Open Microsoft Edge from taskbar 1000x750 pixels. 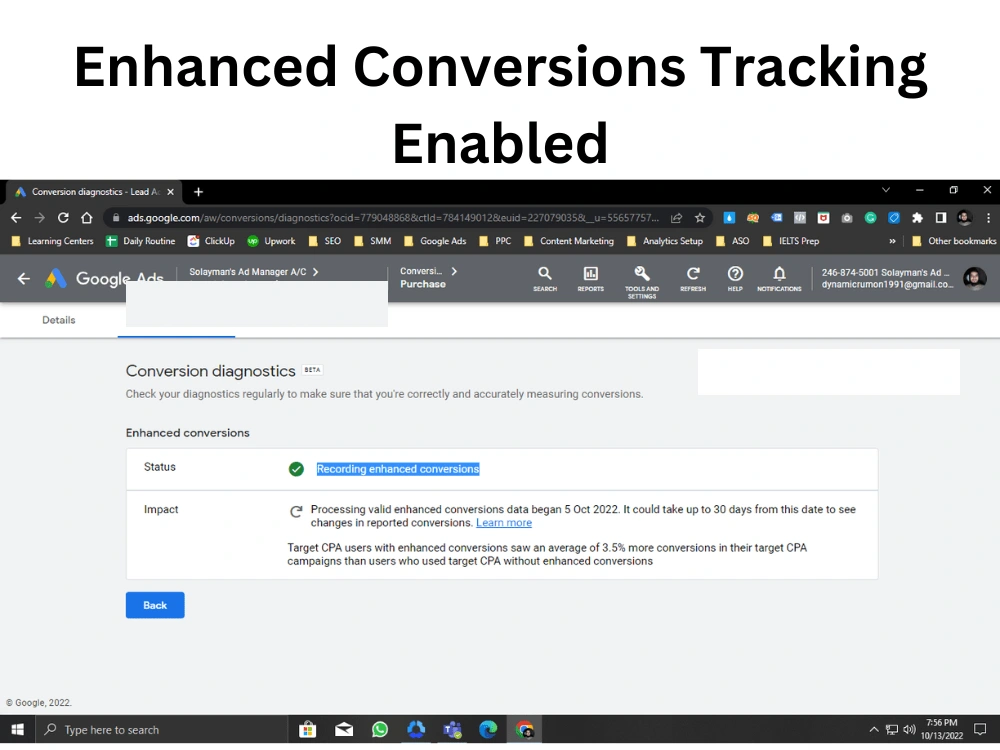(x=488, y=730)
